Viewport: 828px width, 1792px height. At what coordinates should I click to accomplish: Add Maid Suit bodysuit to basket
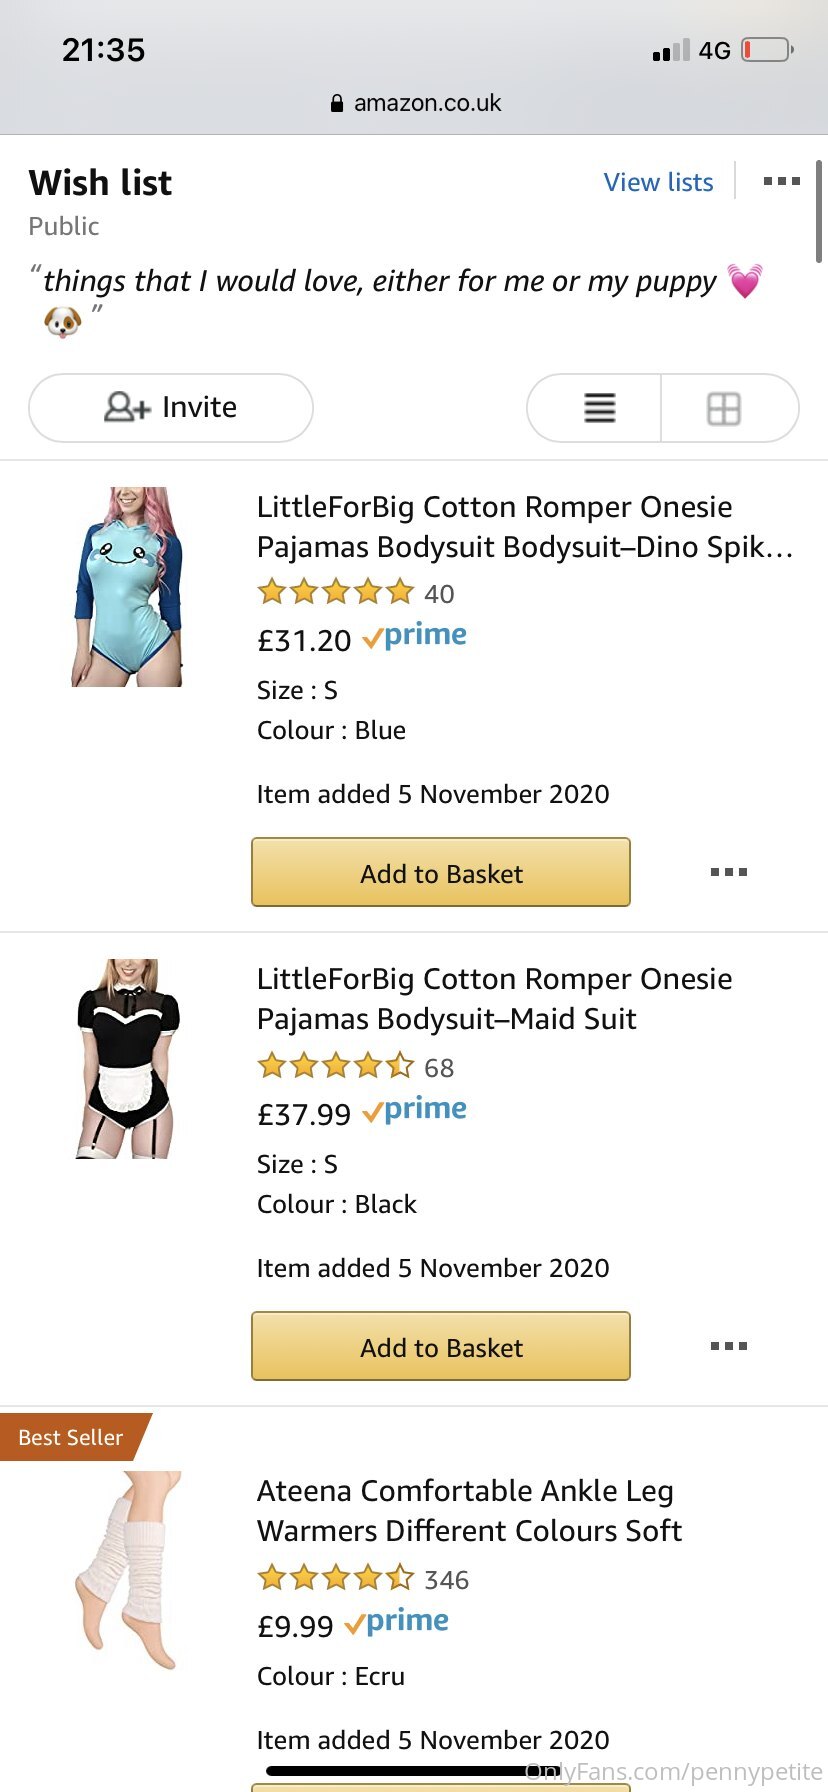tap(441, 1347)
